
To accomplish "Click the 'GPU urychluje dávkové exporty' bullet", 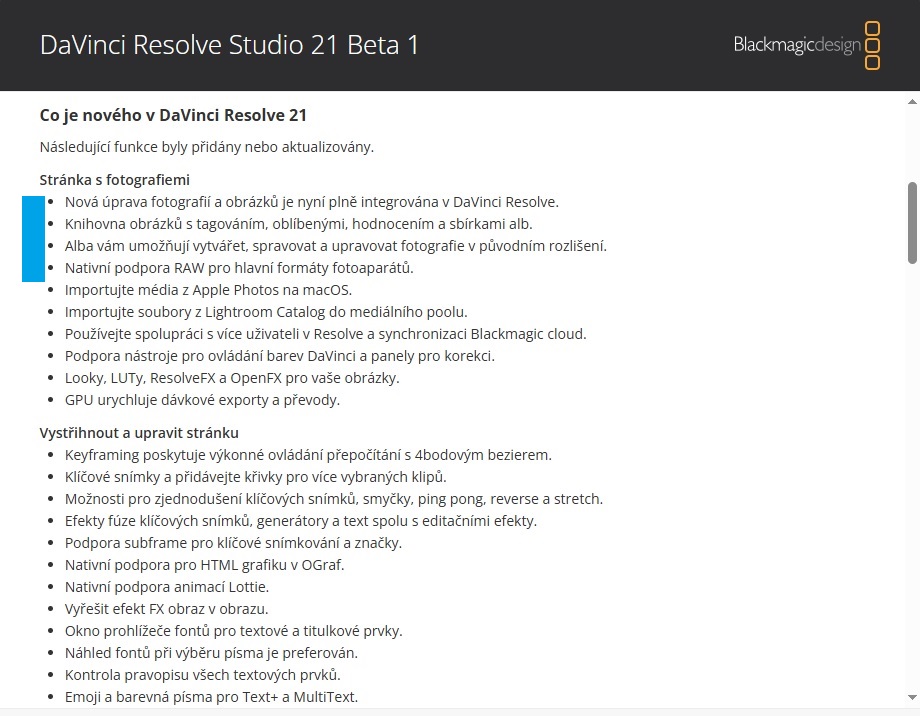I will tap(202, 400).
